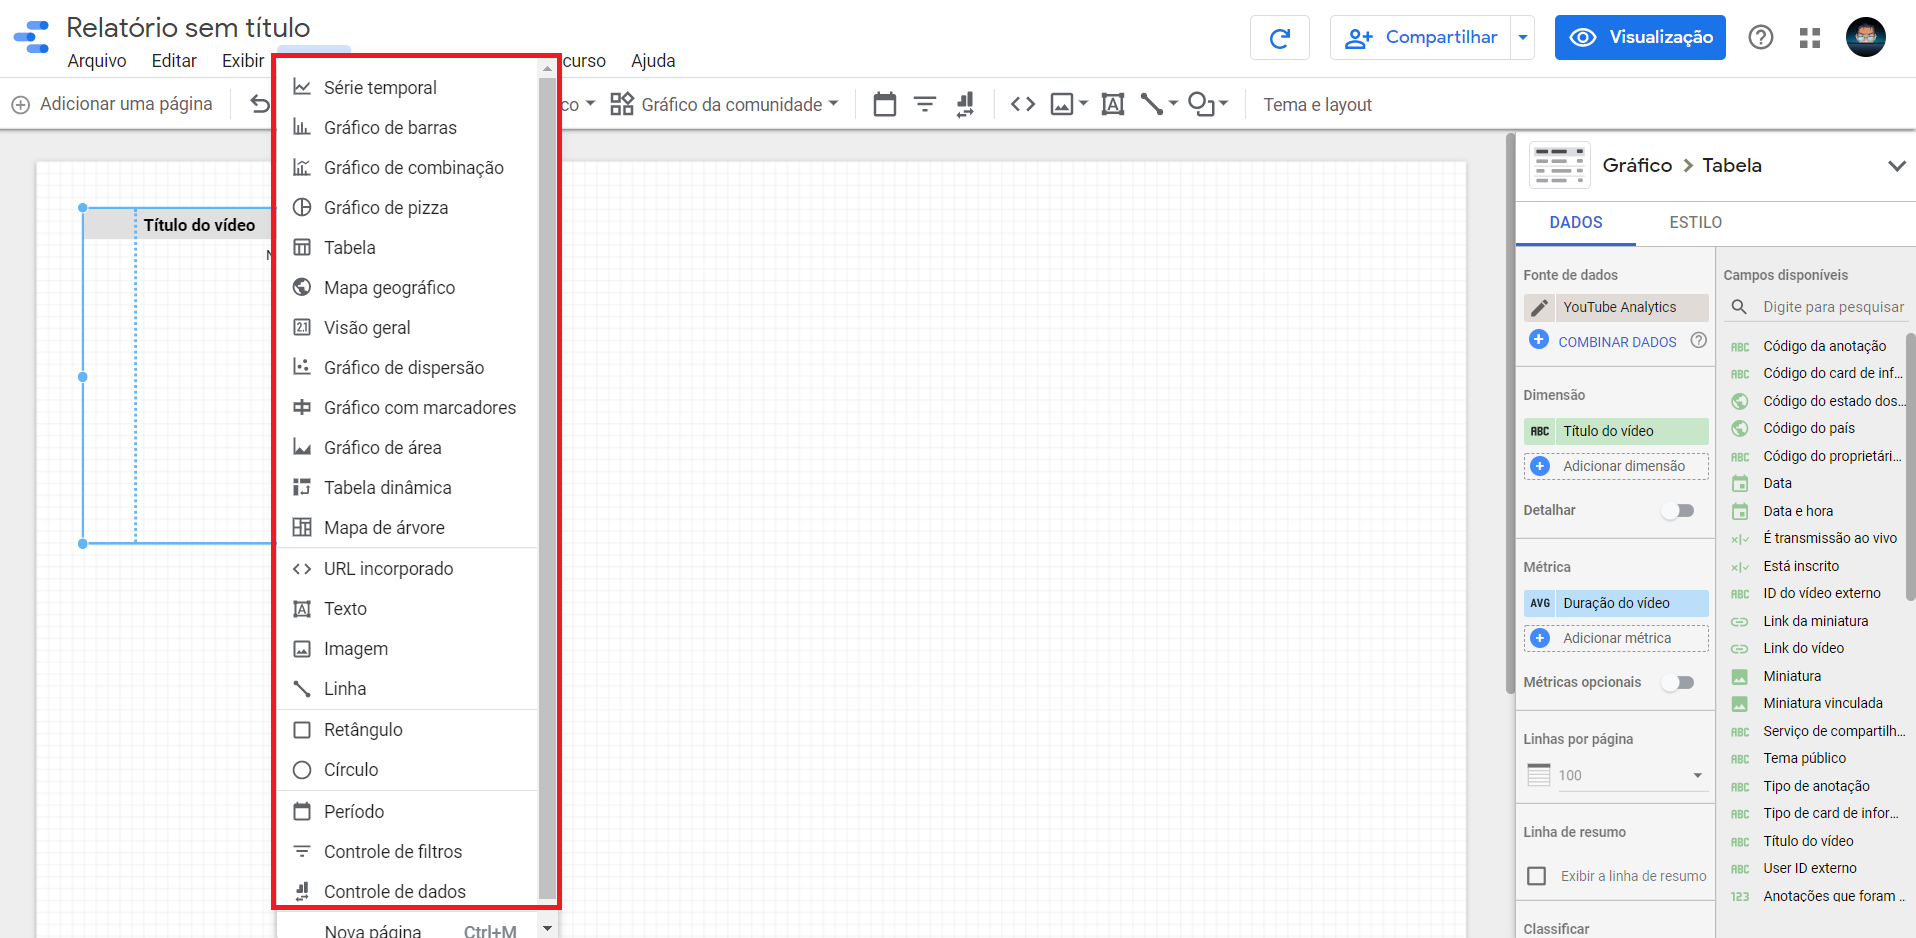The width and height of the screenshot is (1916, 938).
Task: Click the Image insert icon
Action: 1062,103
